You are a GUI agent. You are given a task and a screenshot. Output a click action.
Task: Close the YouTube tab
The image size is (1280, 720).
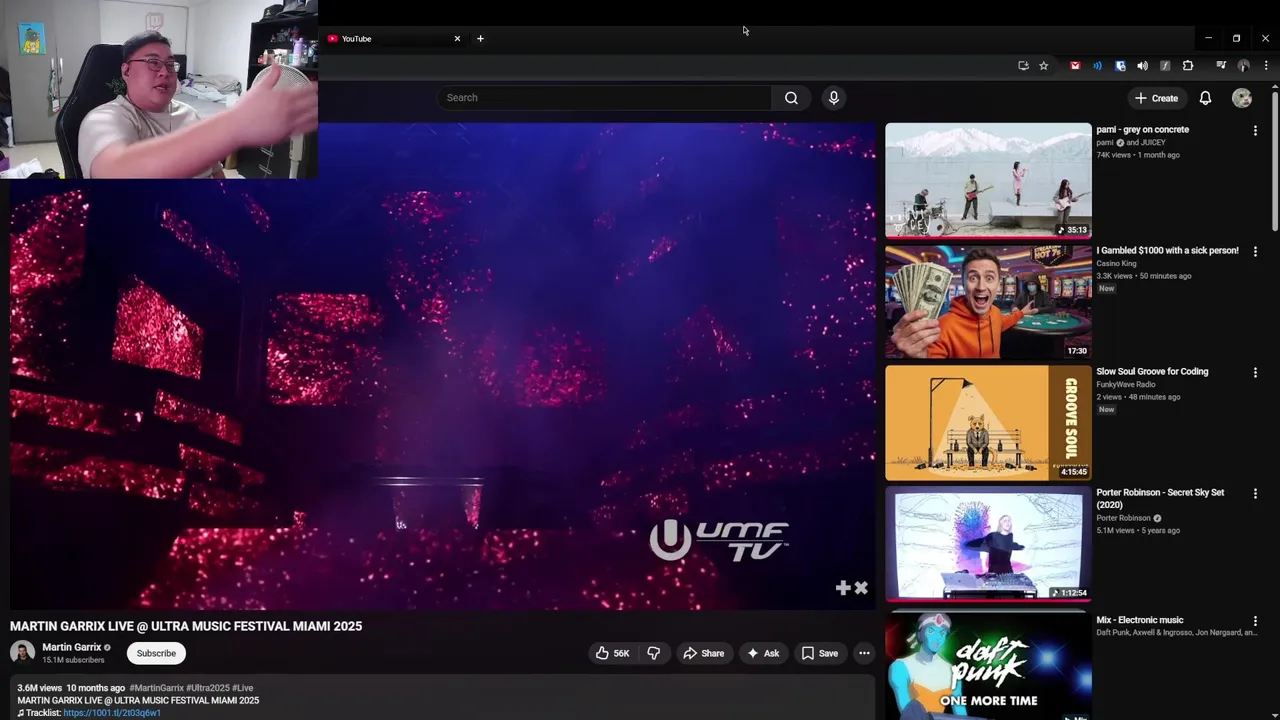pyautogui.click(x=457, y=39)
